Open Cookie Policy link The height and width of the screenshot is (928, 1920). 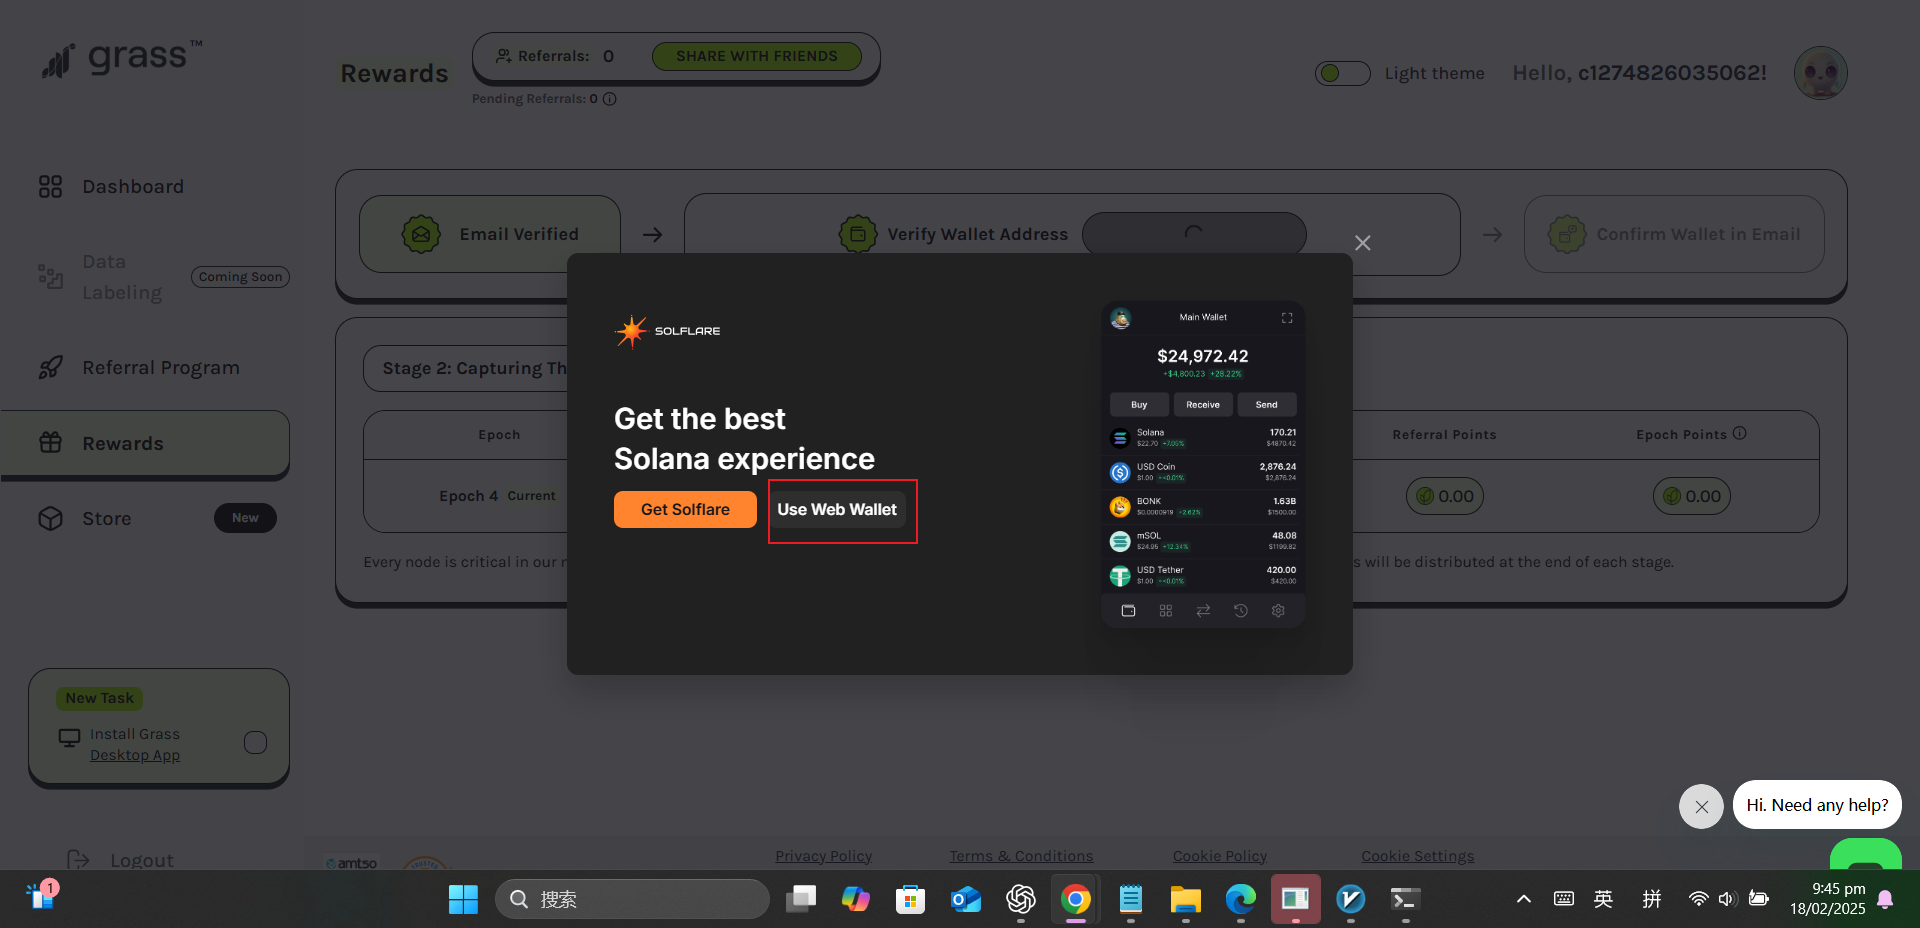click(1220, 856)
